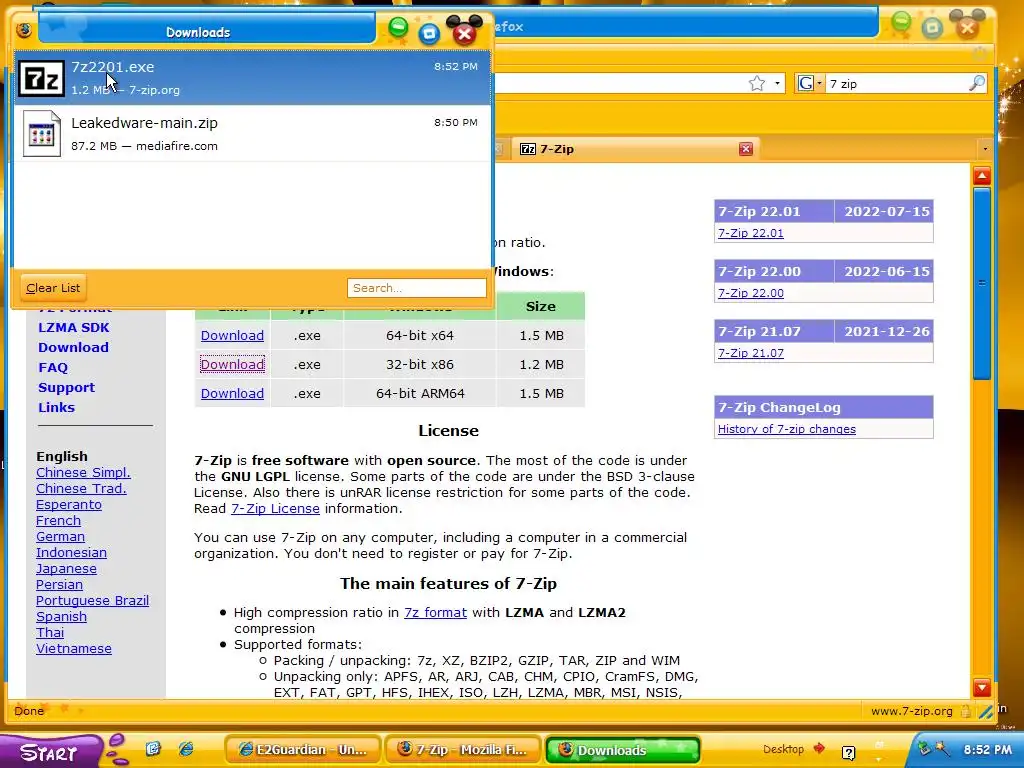Image resolution: width=1024 pixels, height=768 pixels.
Task: Open the location bar history dropdown arrow
Action: [x=776, y=84]
